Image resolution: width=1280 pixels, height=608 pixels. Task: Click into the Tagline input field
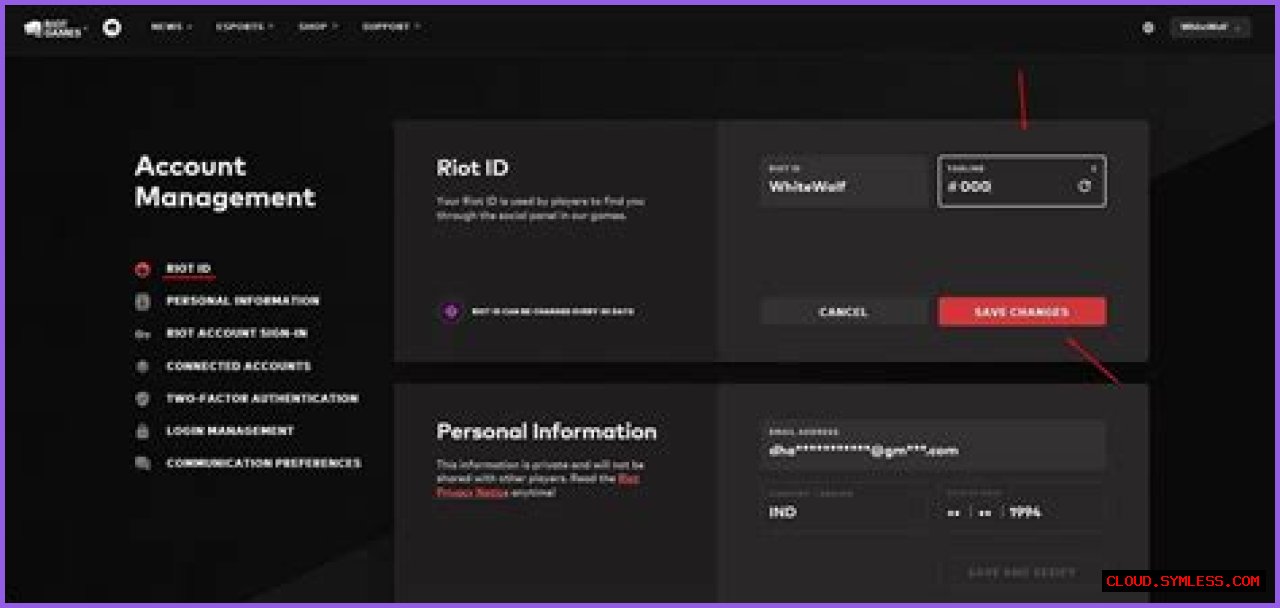click(1010, 186)
